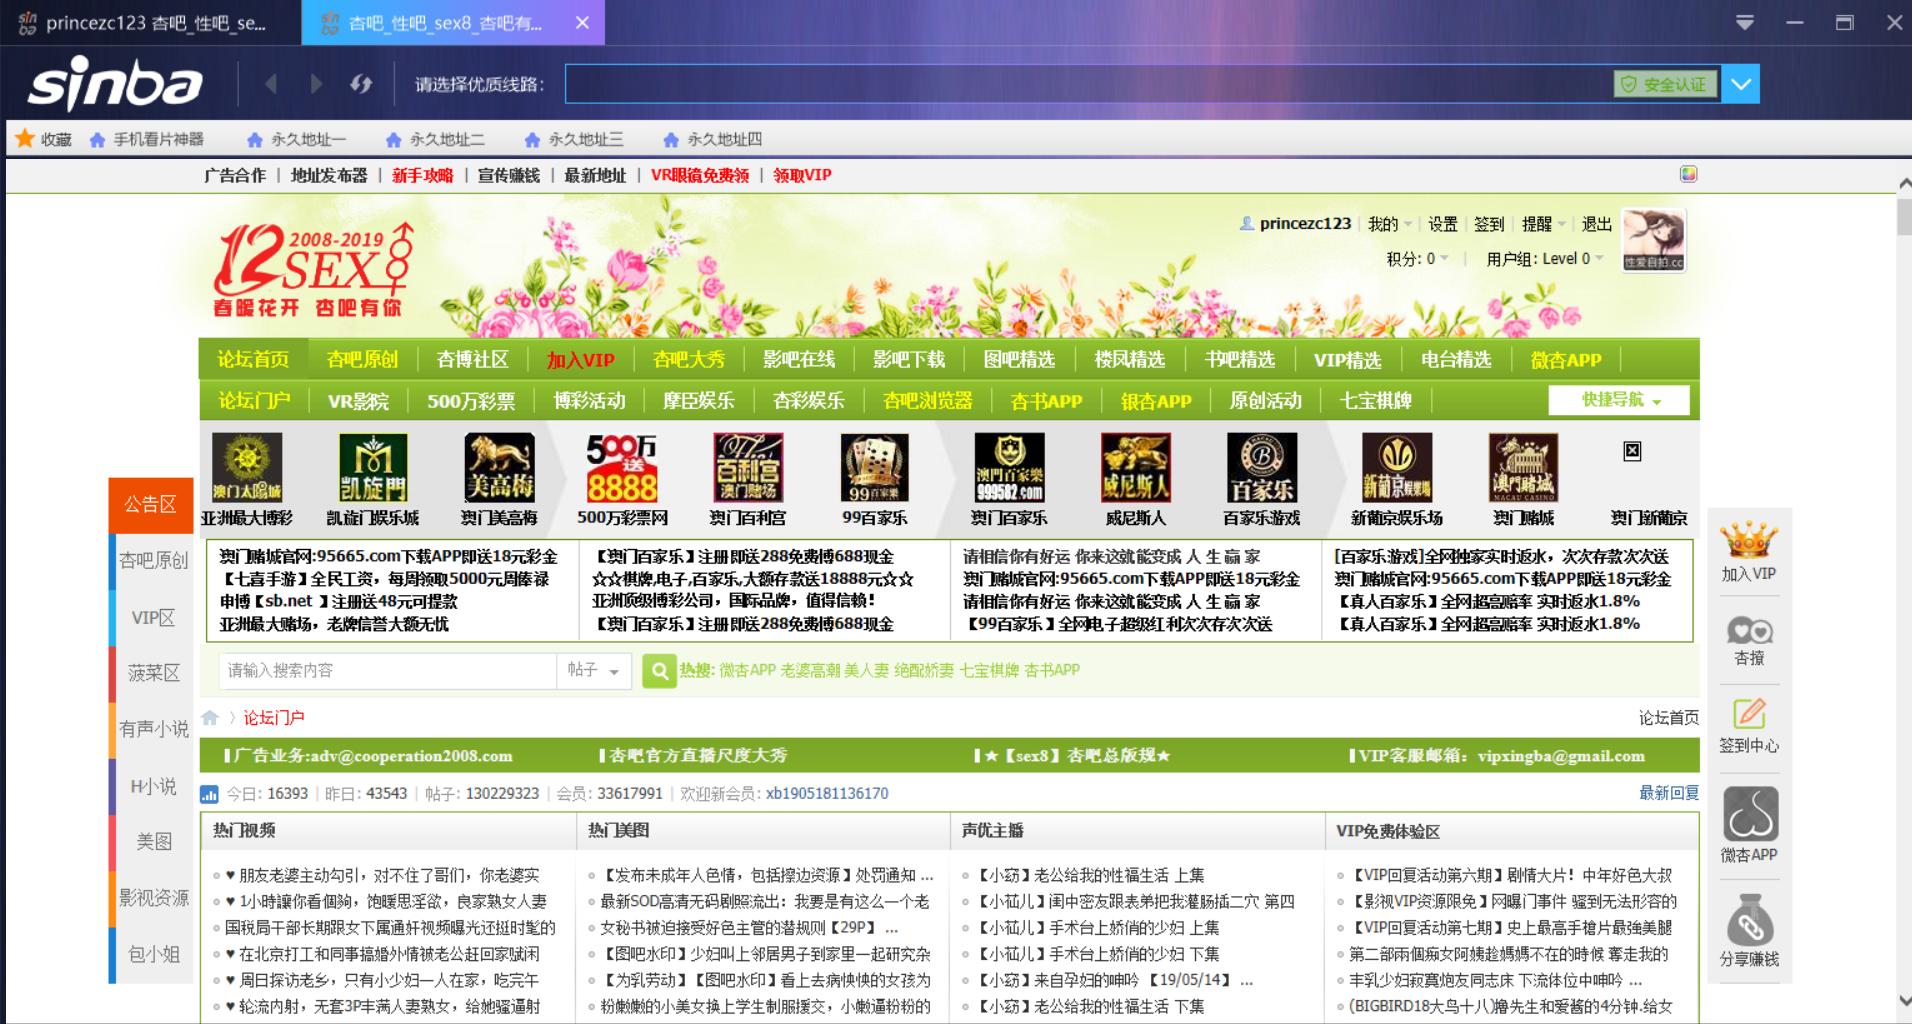Open the 快捷导航 dropdown
The image size is (1912, 1024).
tap(1619, 400)
